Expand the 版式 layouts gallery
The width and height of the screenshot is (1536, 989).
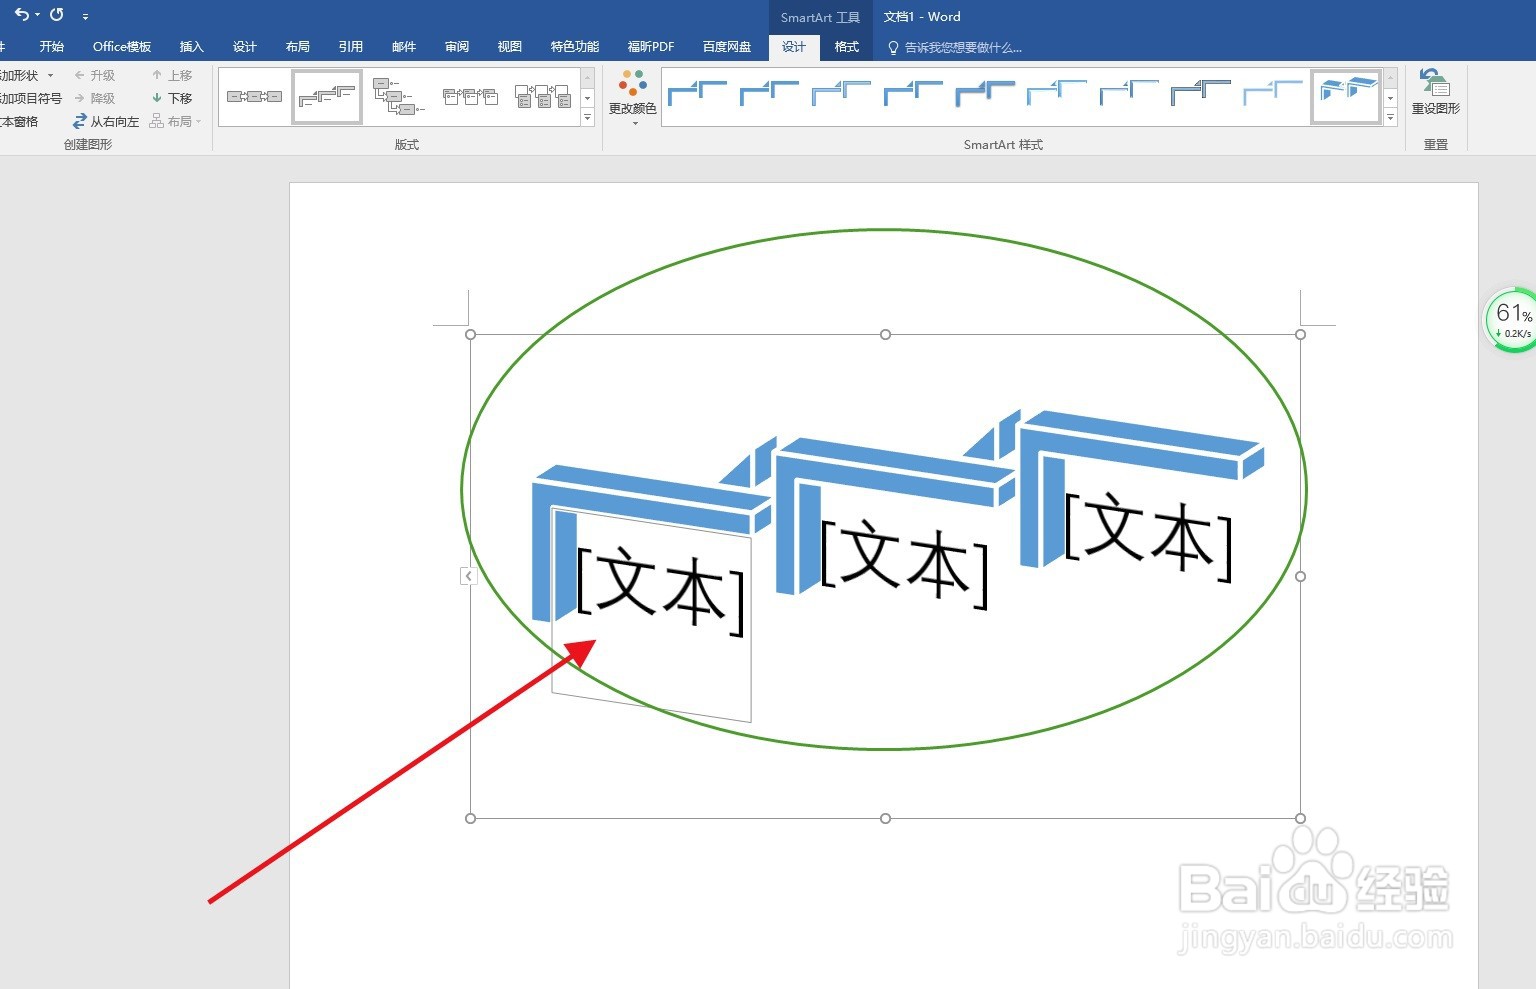587,118
